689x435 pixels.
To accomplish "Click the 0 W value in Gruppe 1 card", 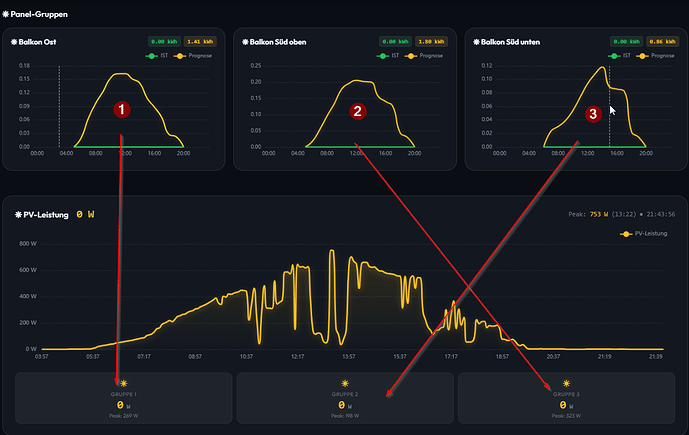I will pyautogui.click(x=123, y=405).
